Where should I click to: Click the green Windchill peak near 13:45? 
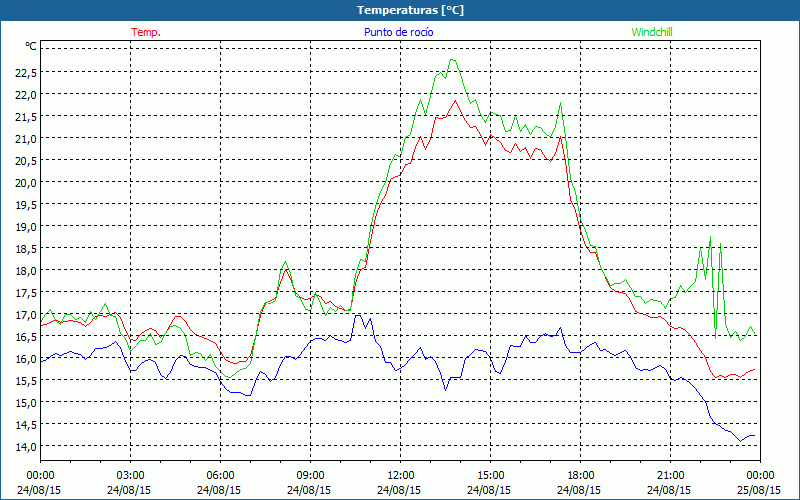coord(453,60)
